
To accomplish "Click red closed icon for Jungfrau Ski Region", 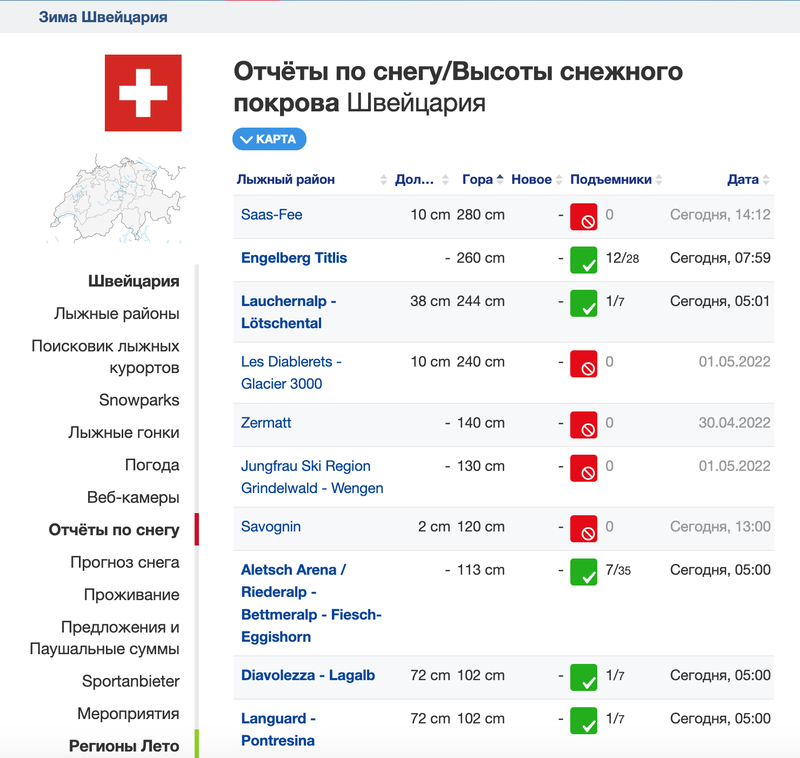I will tap(584, 468).
